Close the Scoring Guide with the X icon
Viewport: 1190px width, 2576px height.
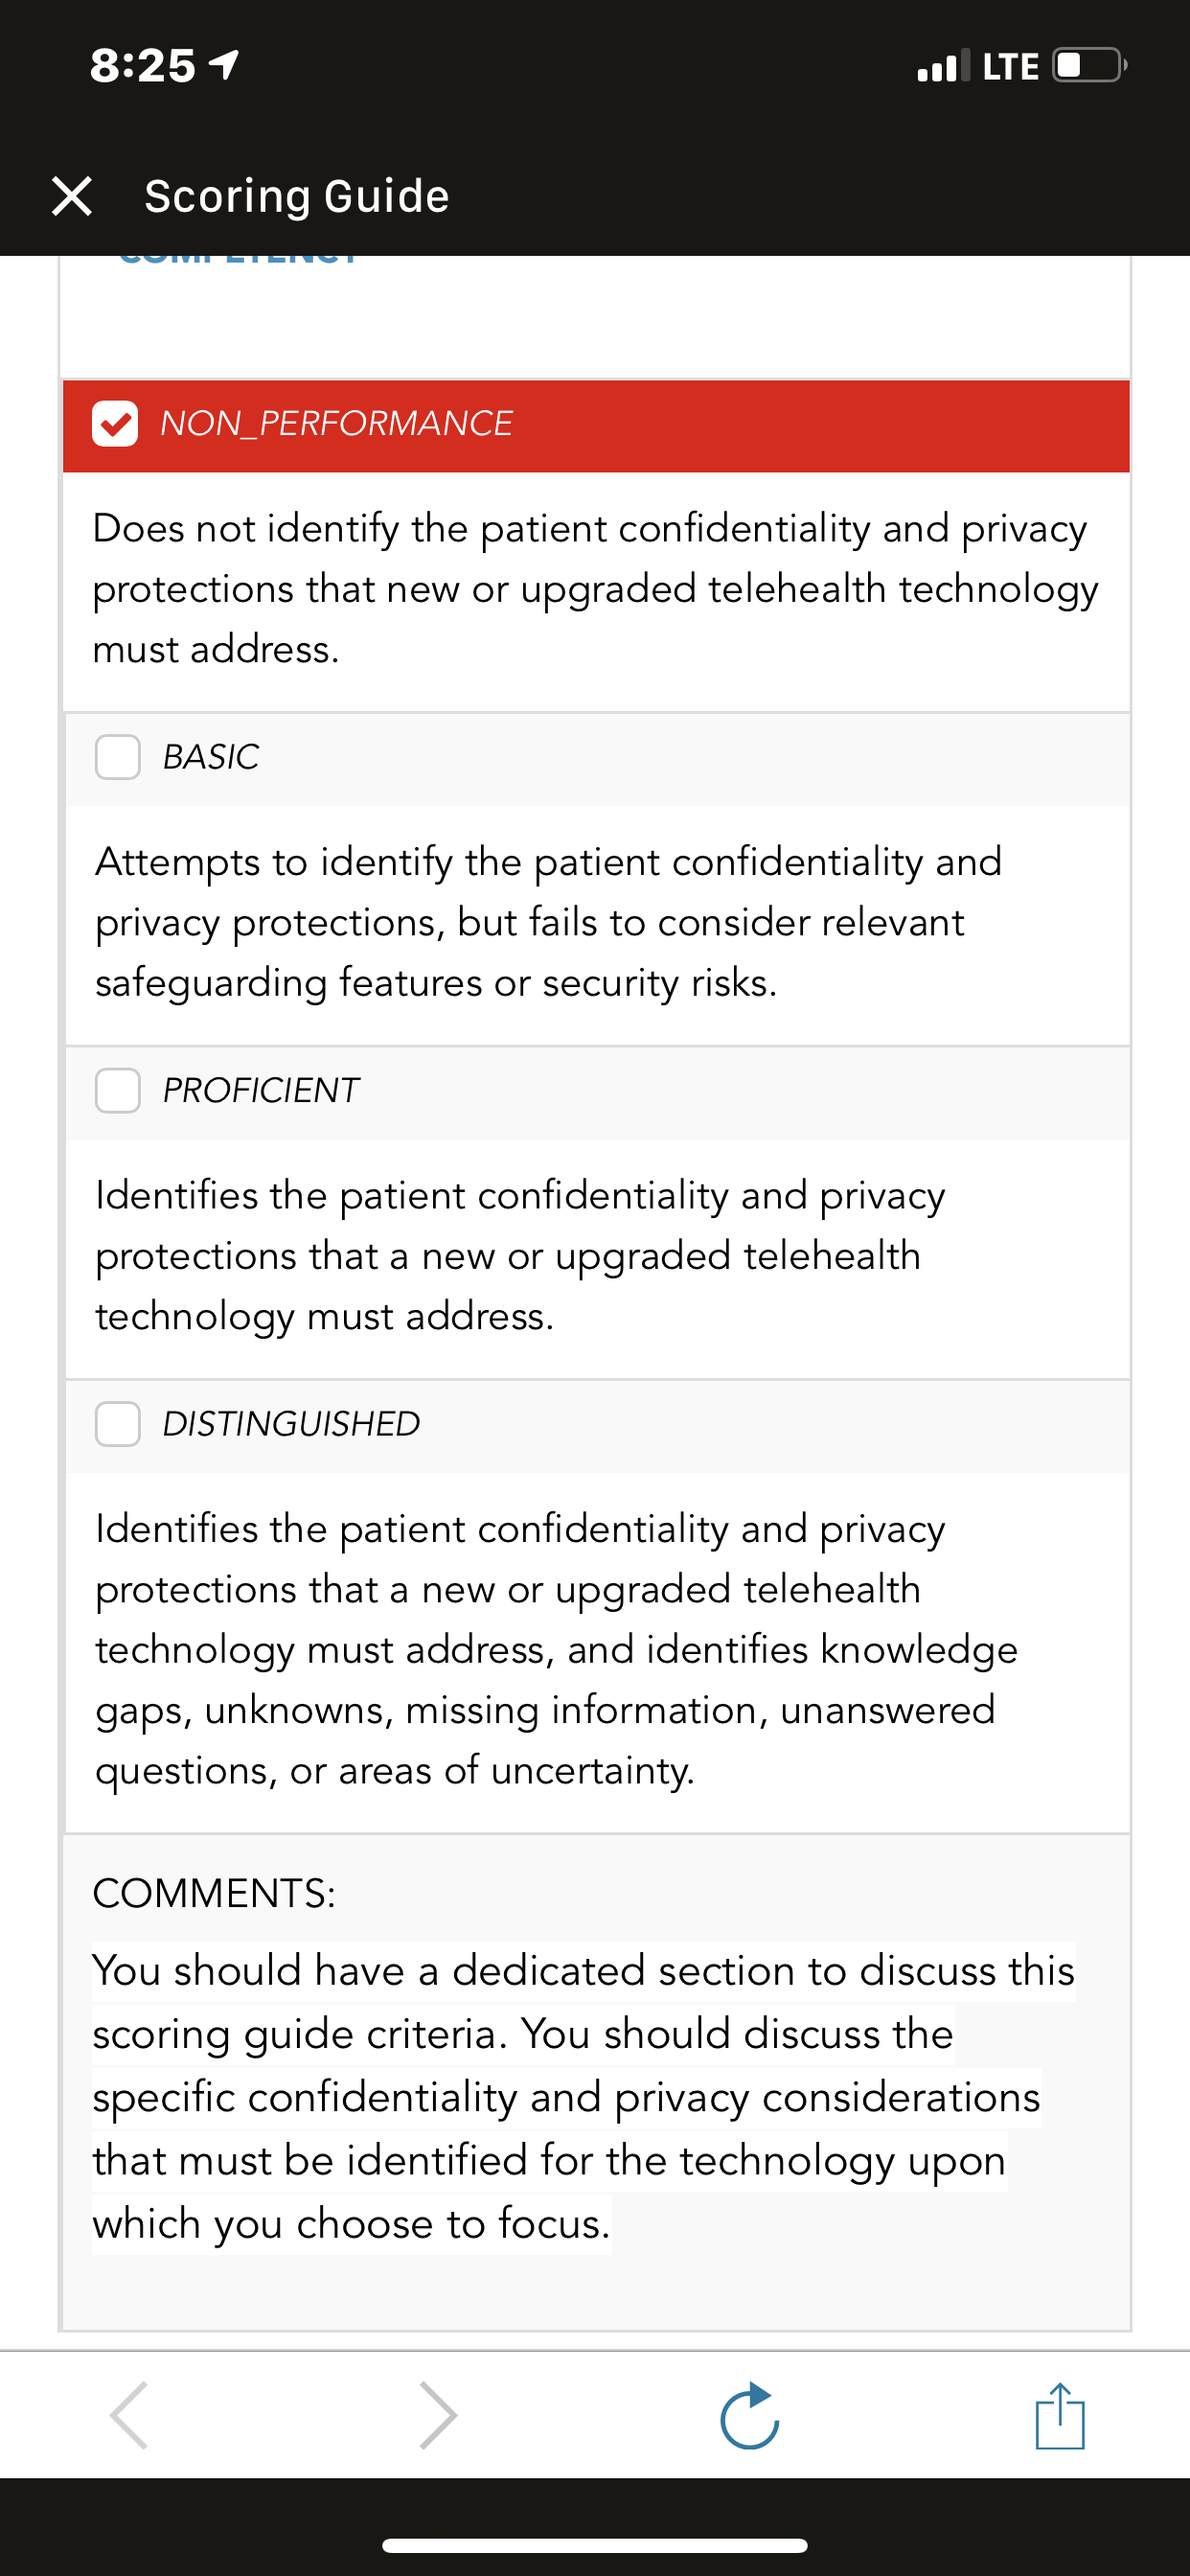click(x=72, y=196)
